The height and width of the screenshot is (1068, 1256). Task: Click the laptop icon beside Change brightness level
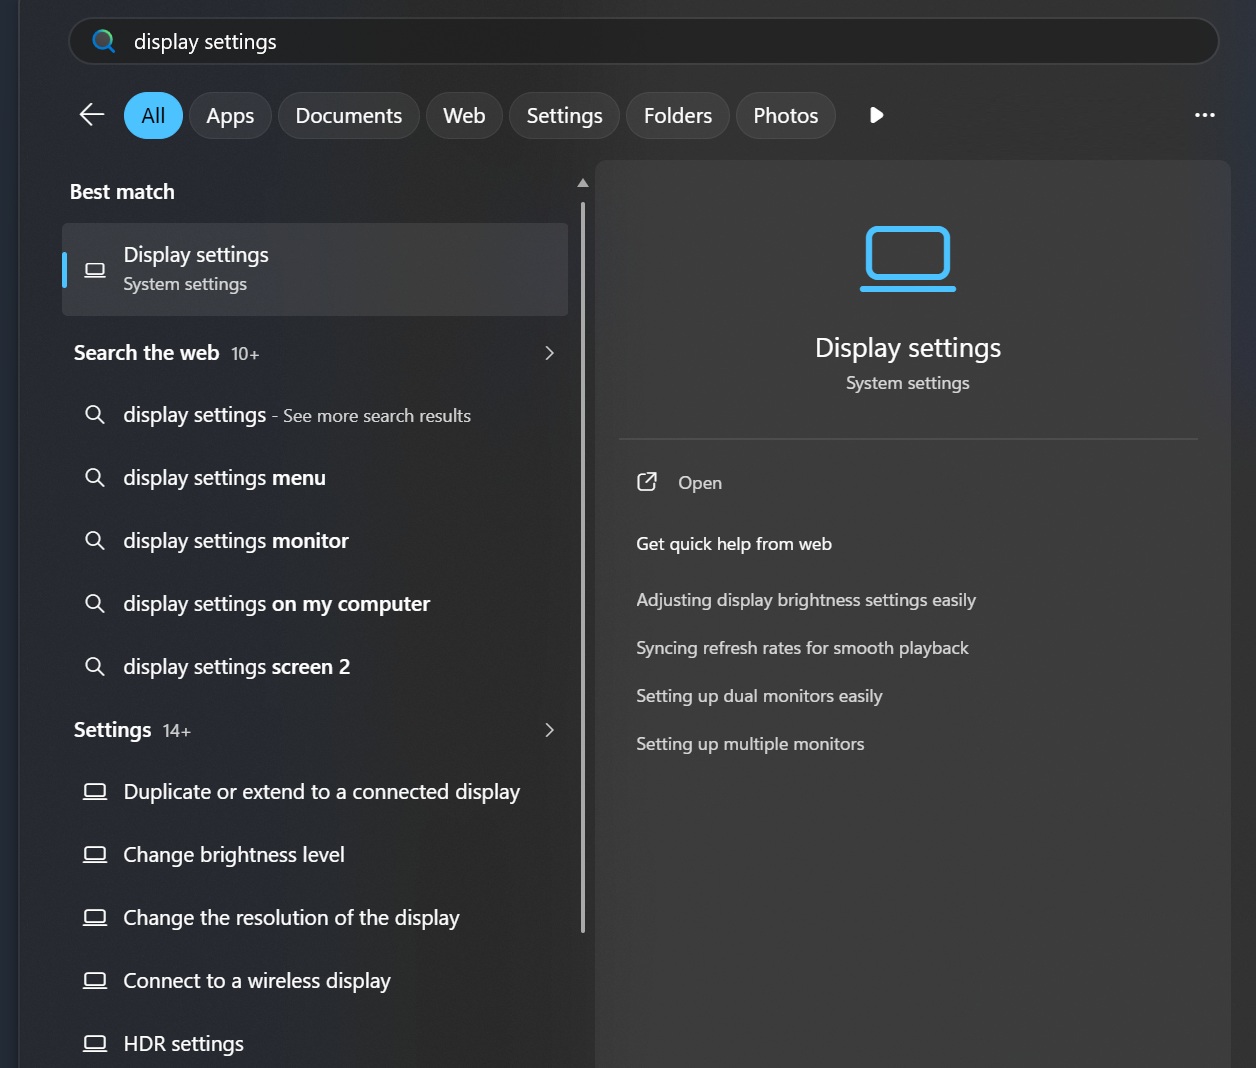click(x=95, y=855)
